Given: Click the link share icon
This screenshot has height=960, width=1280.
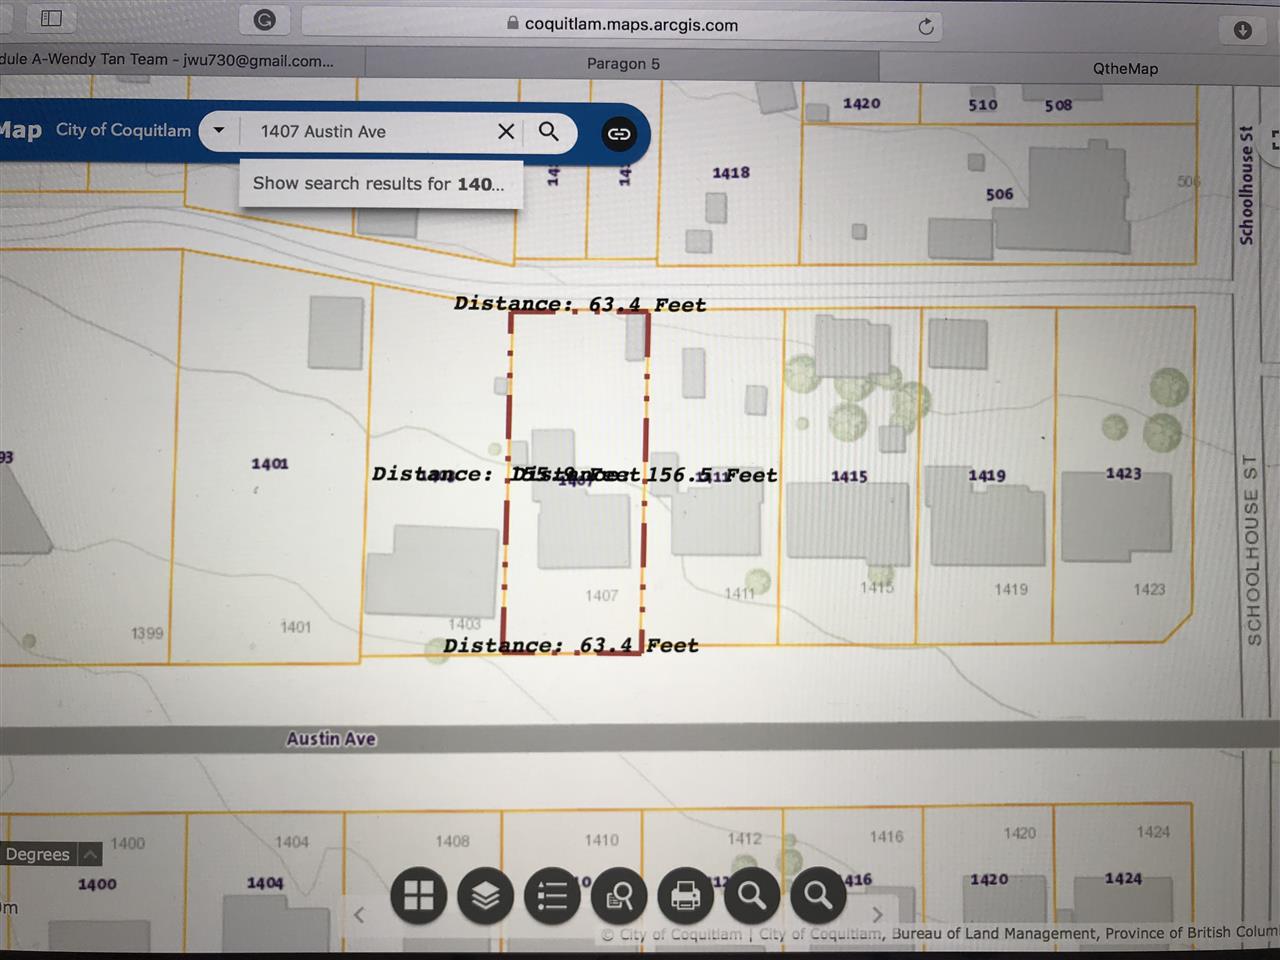Looking at the screenshot, I should click(619, 134).
